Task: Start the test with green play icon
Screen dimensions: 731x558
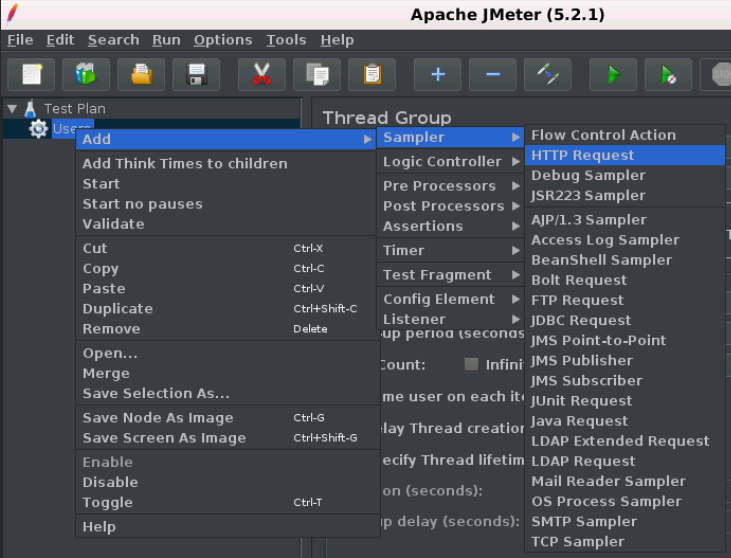Action: click(x=613, y=74)
